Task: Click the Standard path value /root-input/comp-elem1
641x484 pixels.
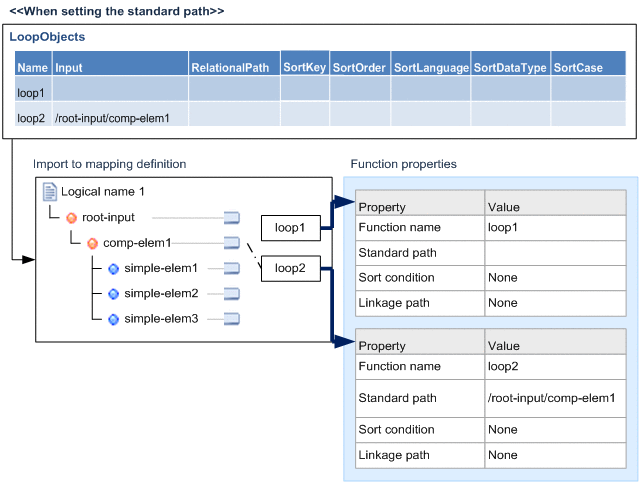Action: [551, 398]
